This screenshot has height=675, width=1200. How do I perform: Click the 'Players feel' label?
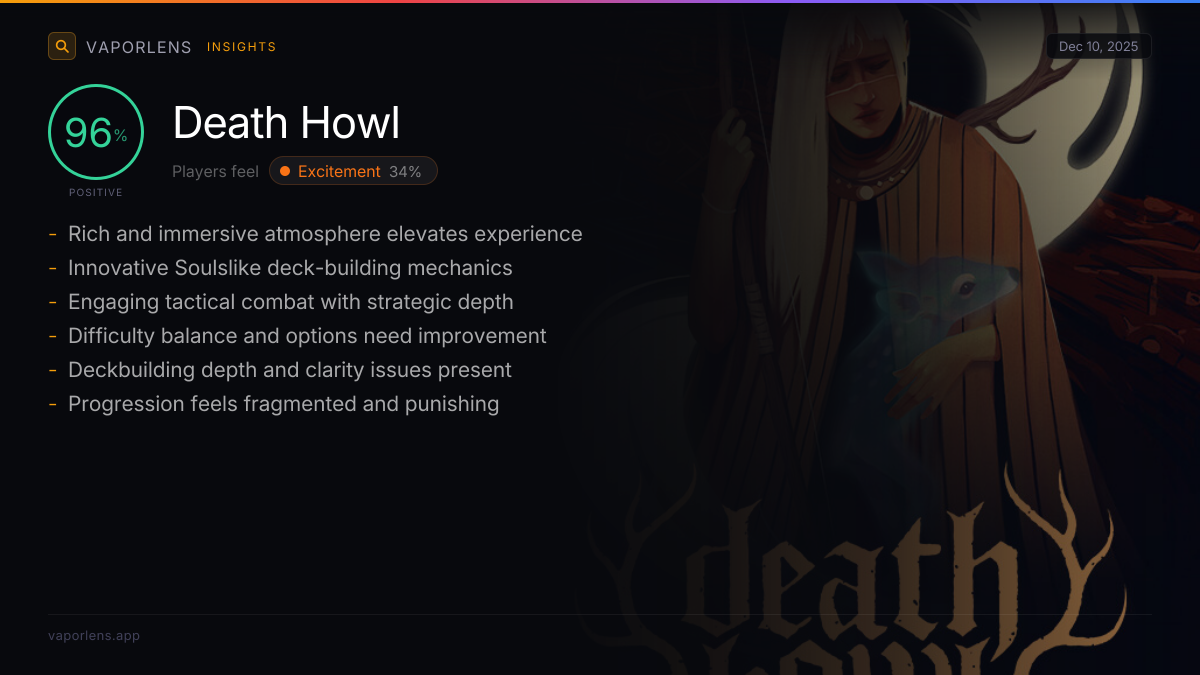click(x=215, y=172)
